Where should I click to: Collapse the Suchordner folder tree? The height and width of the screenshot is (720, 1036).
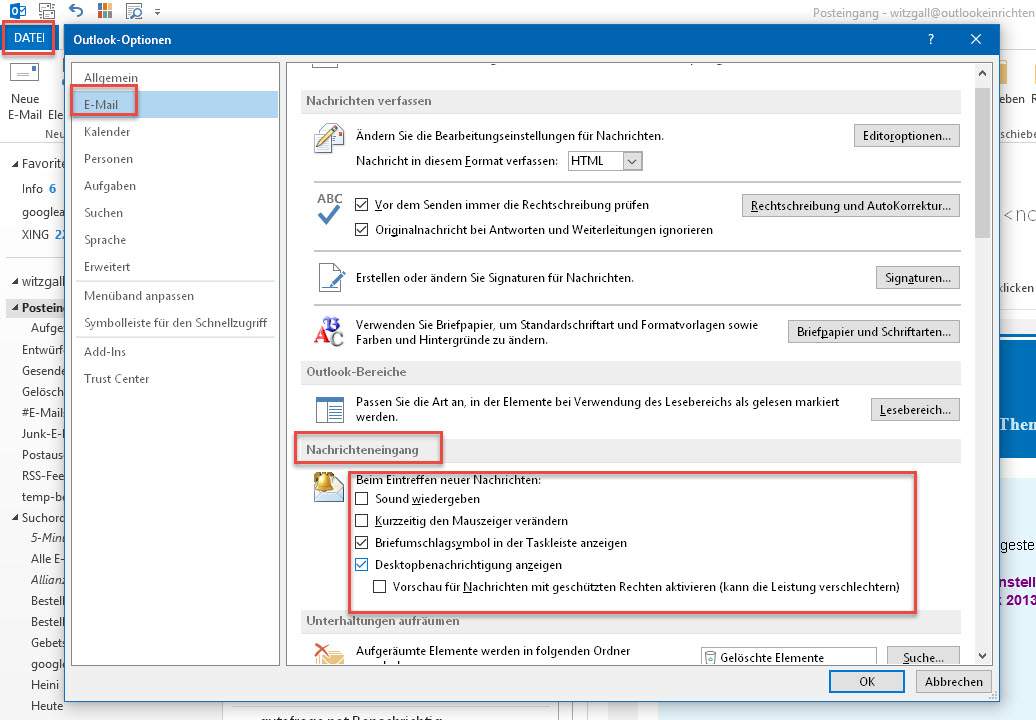click(x=15, y=518)
